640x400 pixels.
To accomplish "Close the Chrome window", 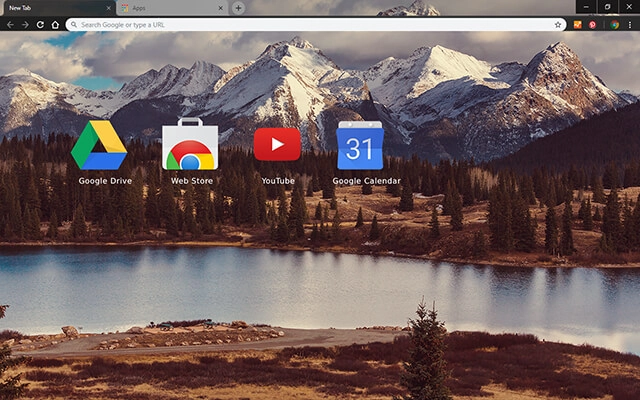I will click(629, 7).
